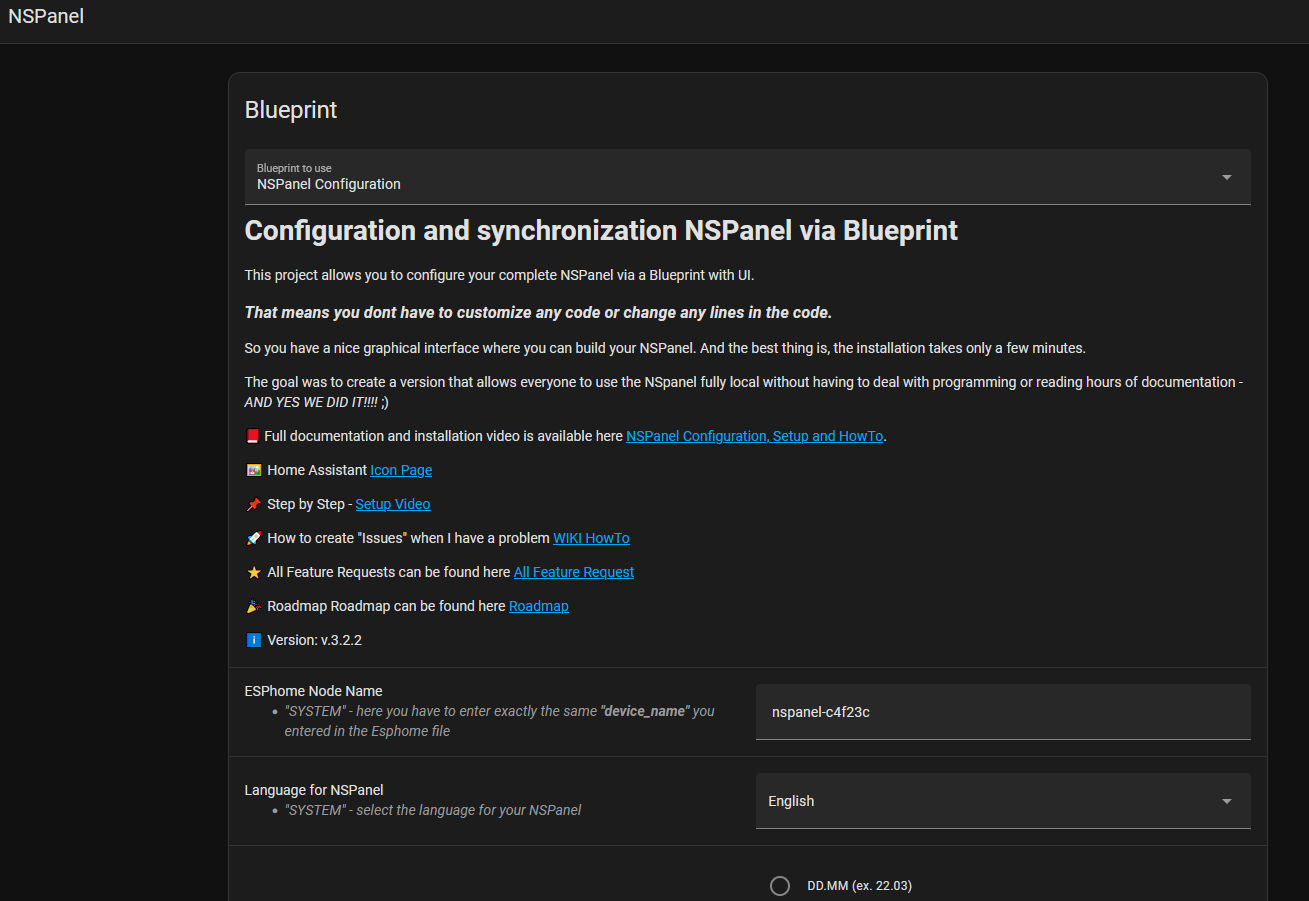The image size is (1309, 901).
Task: Click the star icon beside Feature Requests
Action: (x=253, y=572)
